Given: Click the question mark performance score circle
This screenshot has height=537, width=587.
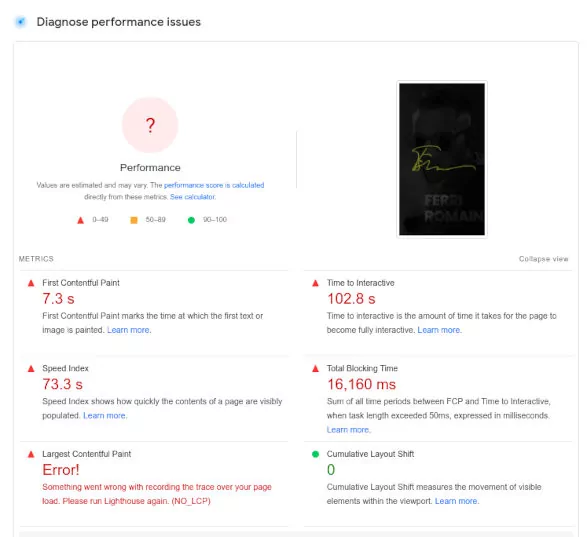Looking at the screenshot, I should [150, 125].
